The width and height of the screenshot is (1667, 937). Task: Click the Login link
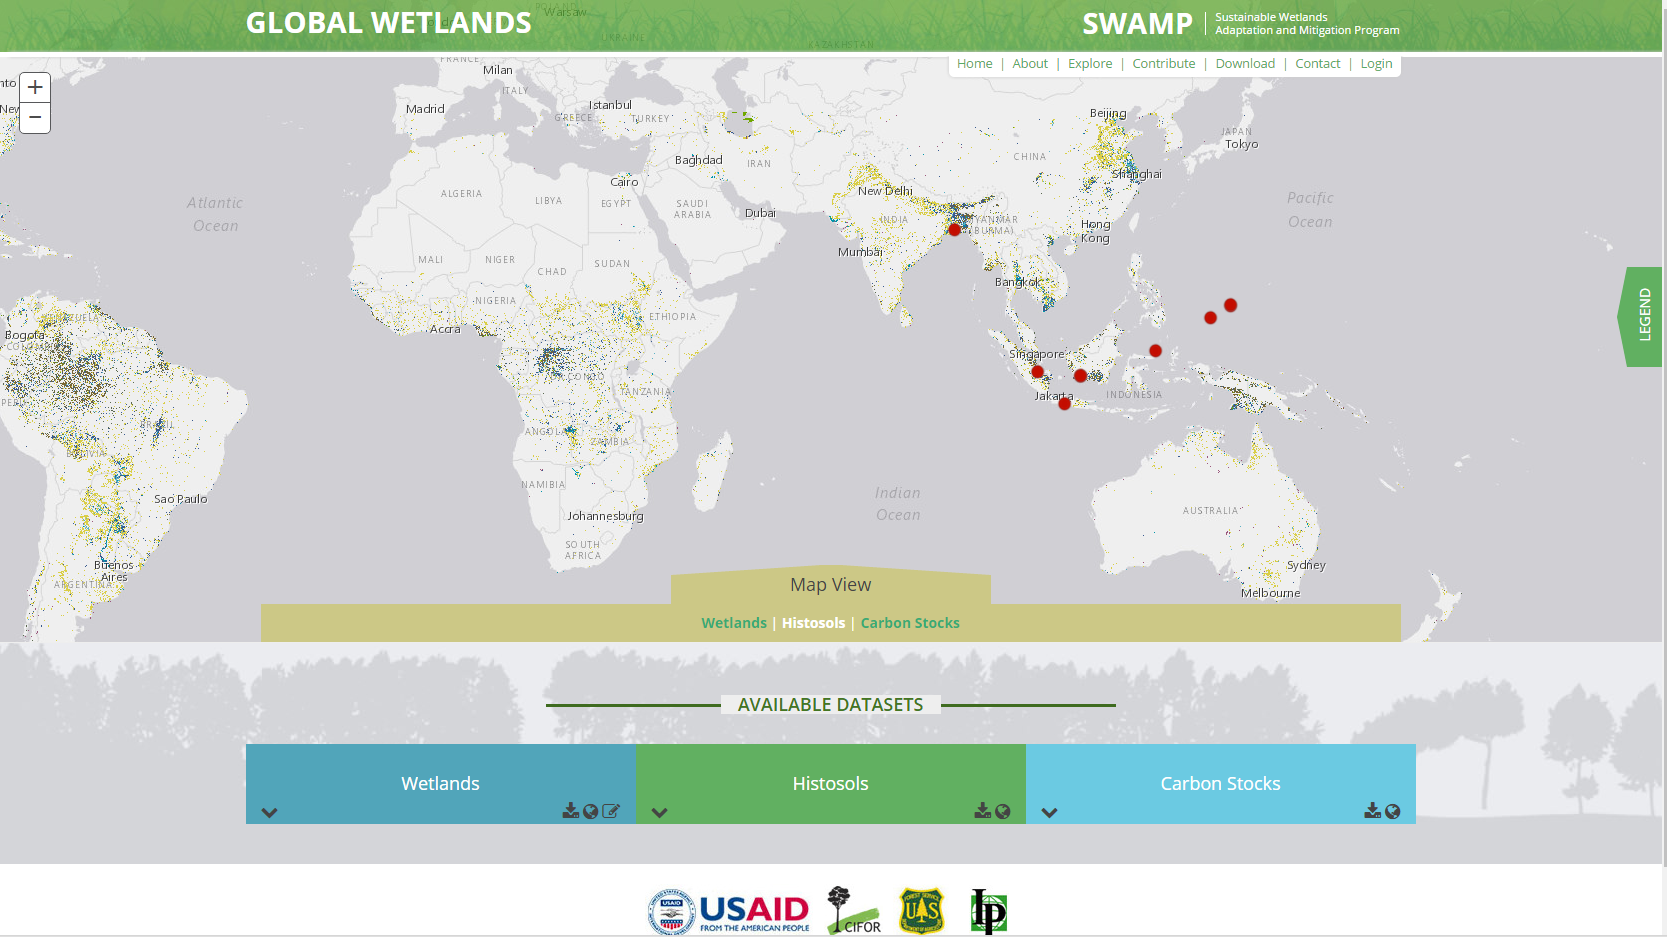[1376, 64]
